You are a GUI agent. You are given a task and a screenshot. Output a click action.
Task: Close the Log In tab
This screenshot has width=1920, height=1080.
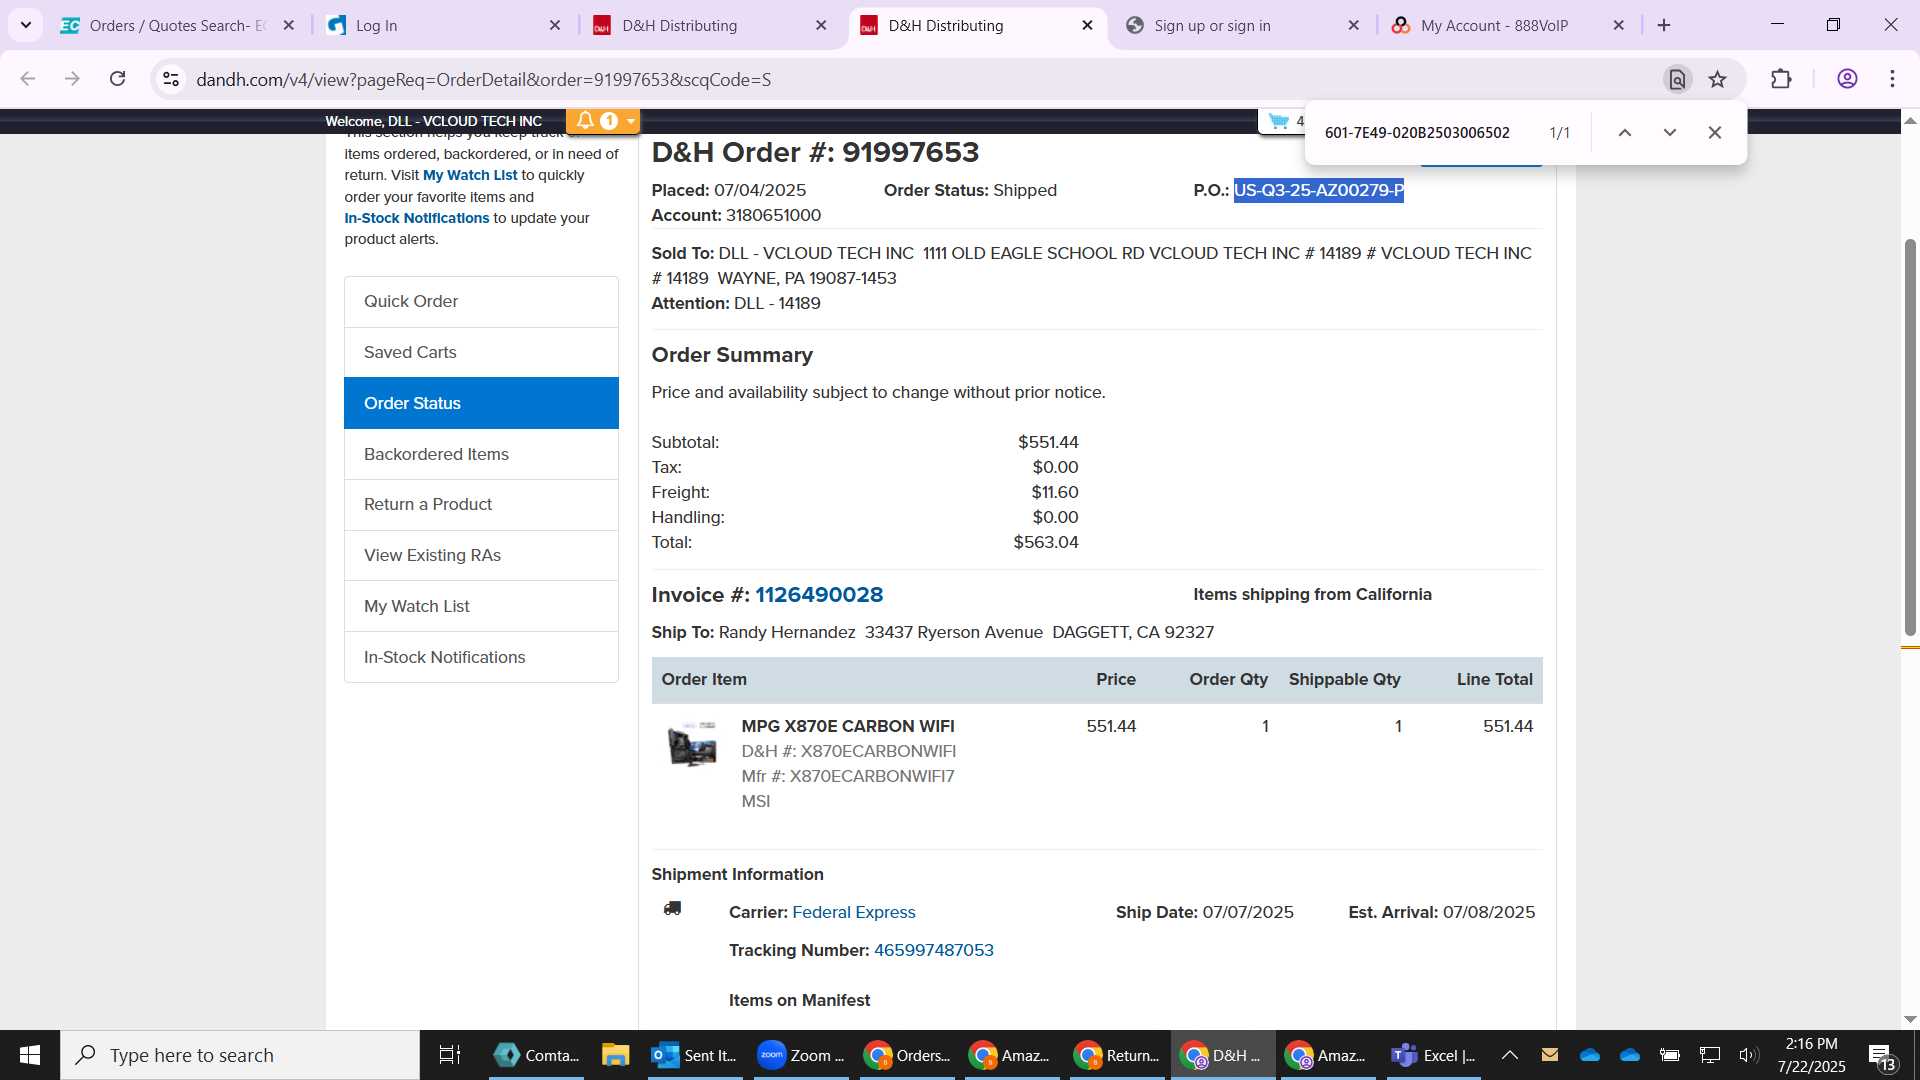[555, 25]
